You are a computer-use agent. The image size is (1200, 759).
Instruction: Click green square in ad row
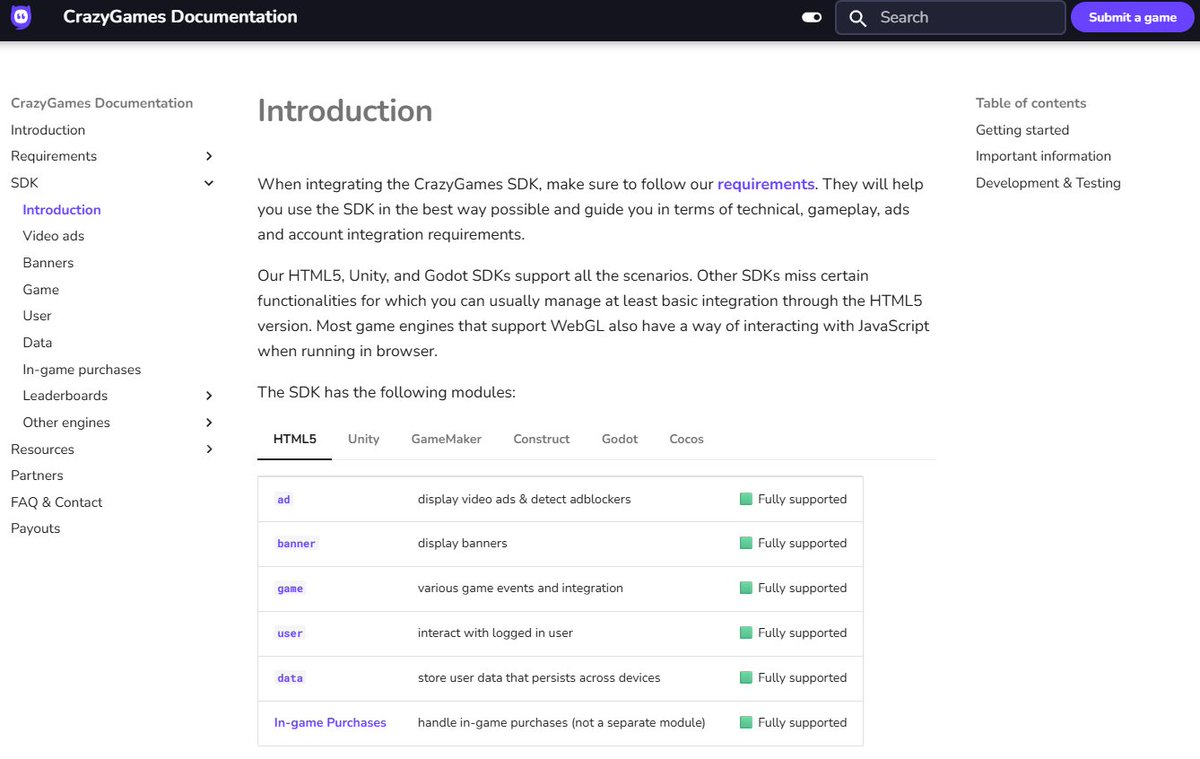tap(746, 499)
